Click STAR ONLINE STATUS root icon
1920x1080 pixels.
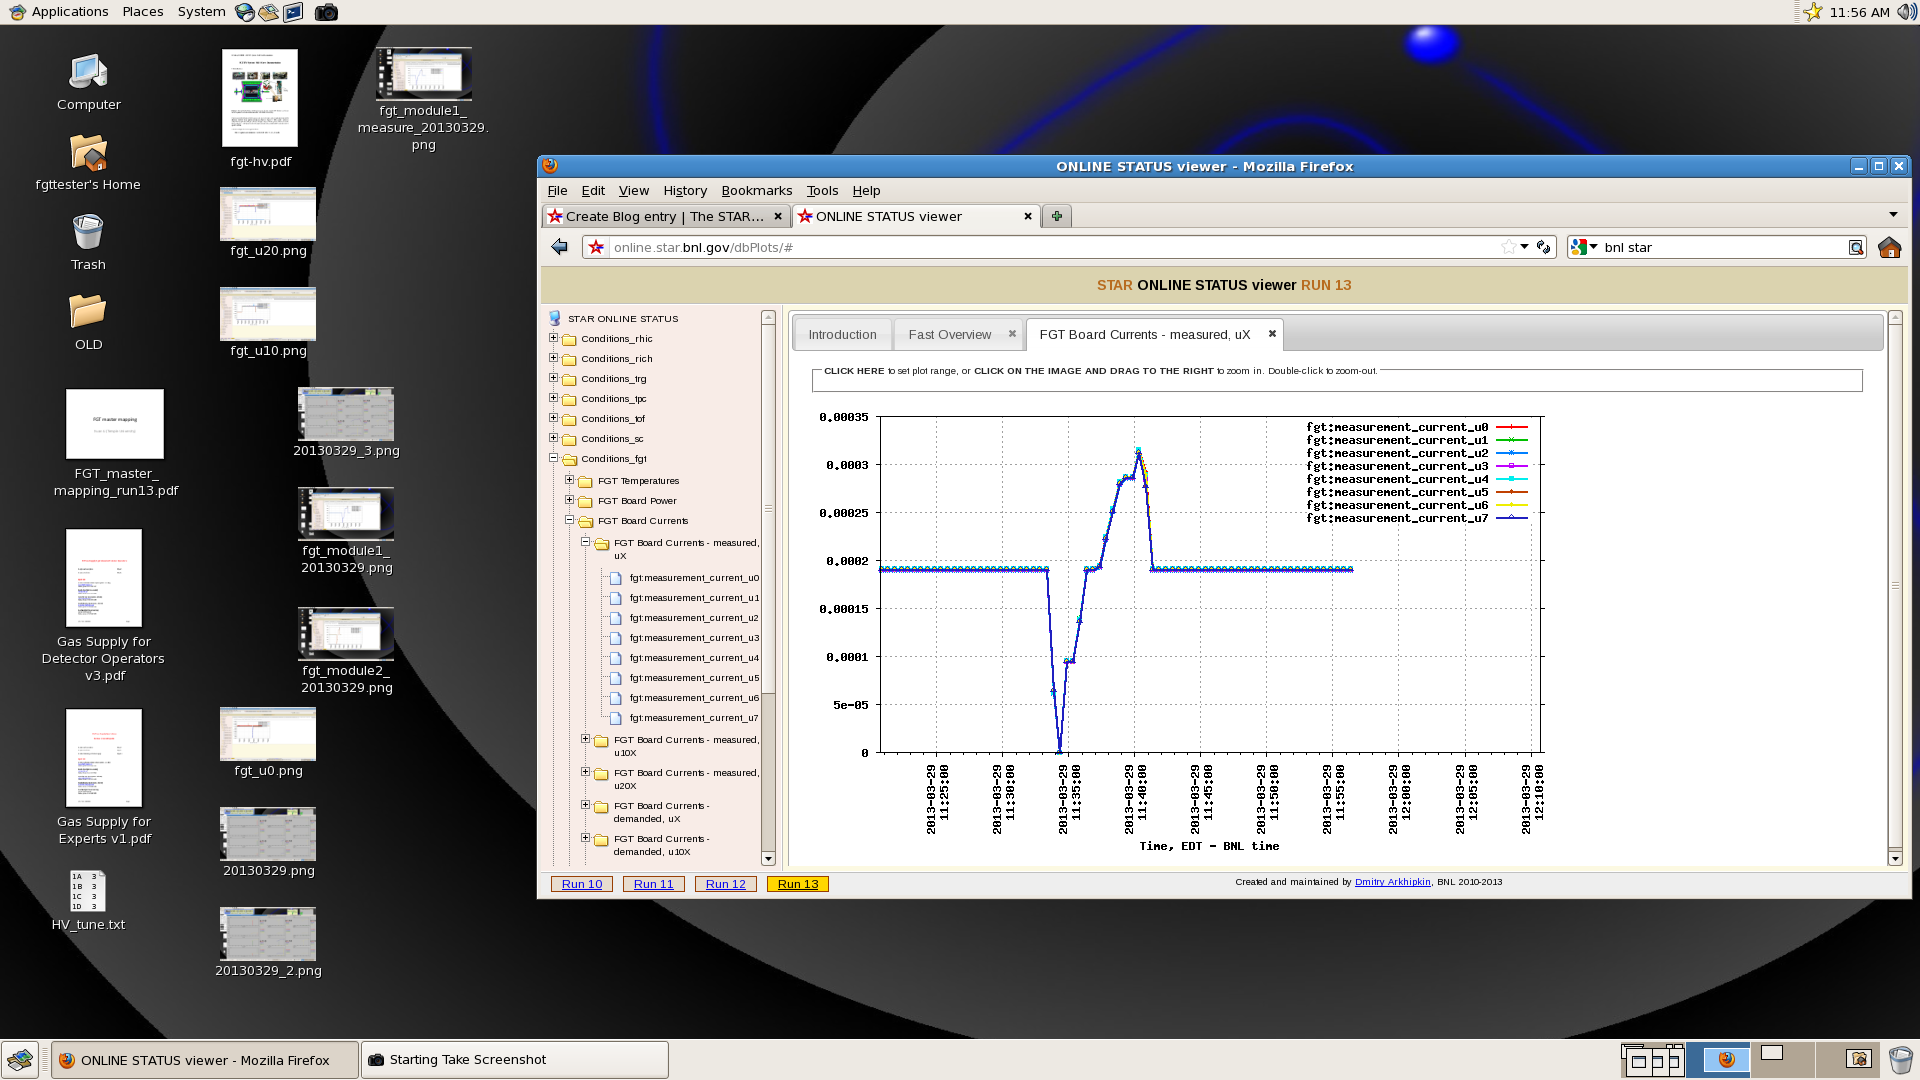coord(555,318)
